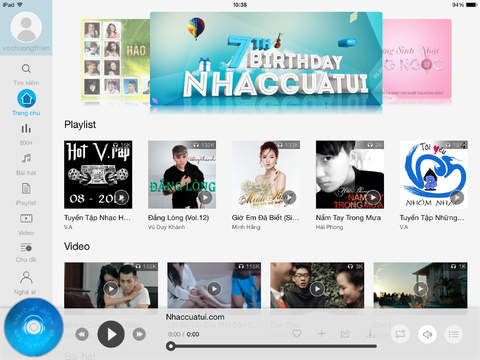Viewport: 480px width, 360px height.
Task: Skip to the previous track
Action: pos(82,334)
